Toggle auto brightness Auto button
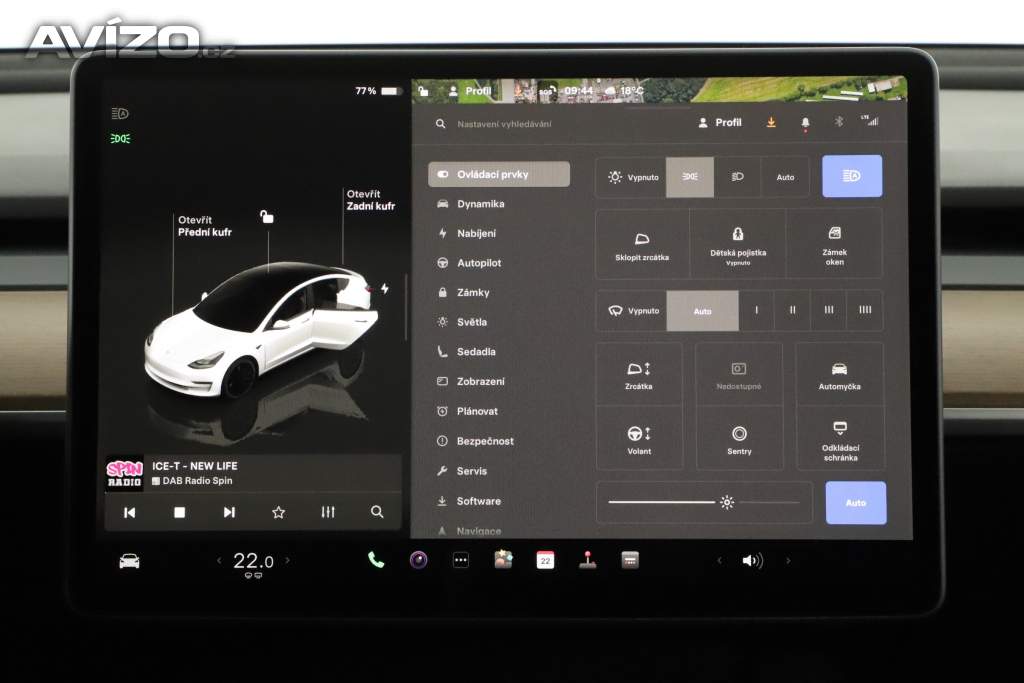 856,503
